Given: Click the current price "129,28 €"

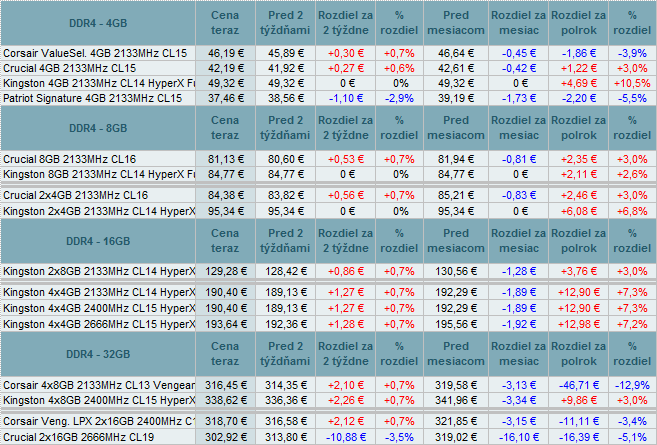Looking at the screenshot, I should [x=226, y=272].
